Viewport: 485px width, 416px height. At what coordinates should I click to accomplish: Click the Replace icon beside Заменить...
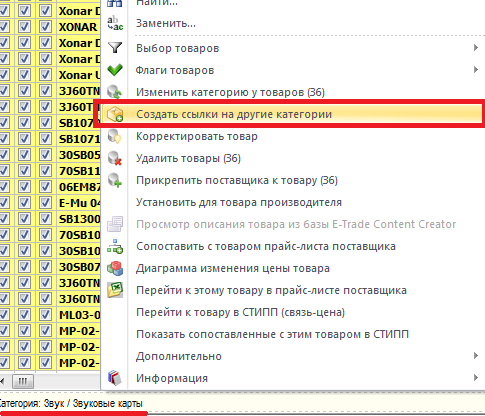[x=115, y=23]
